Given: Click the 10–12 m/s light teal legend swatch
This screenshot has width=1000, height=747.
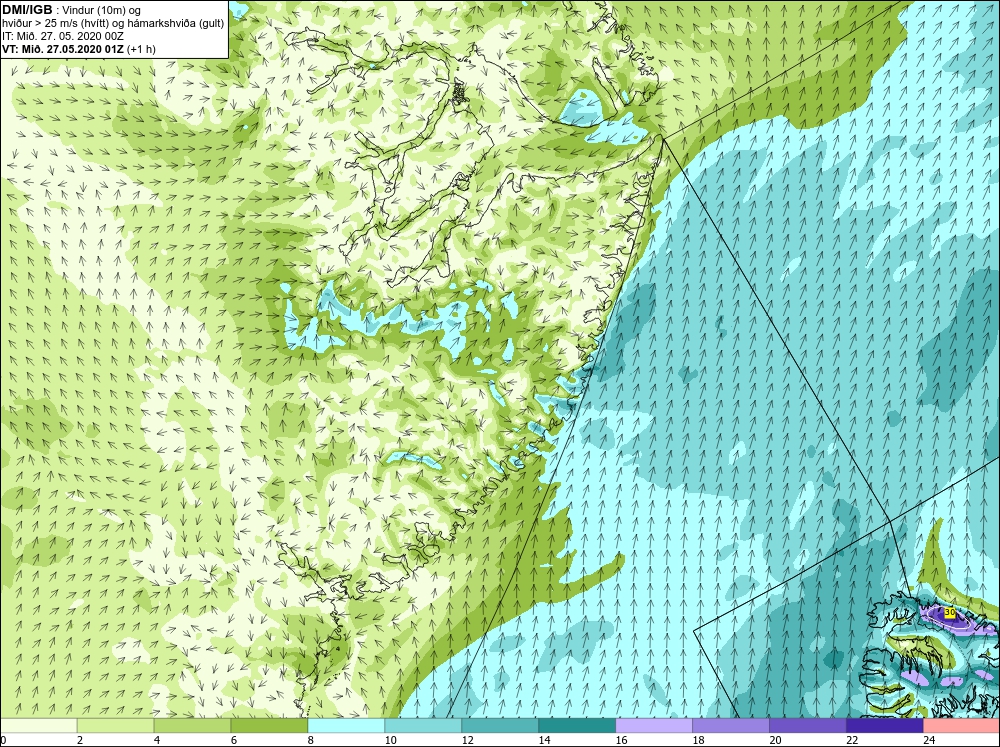Looking at the screenshot, I should coord(423,725).
